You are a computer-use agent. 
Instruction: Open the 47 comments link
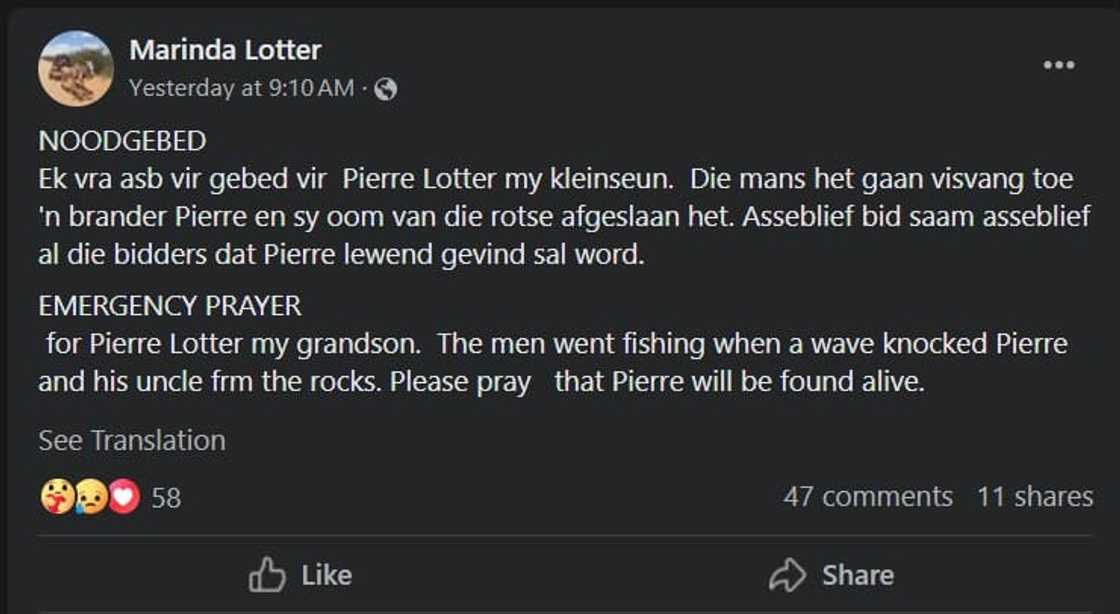click(x=867, y=497)
